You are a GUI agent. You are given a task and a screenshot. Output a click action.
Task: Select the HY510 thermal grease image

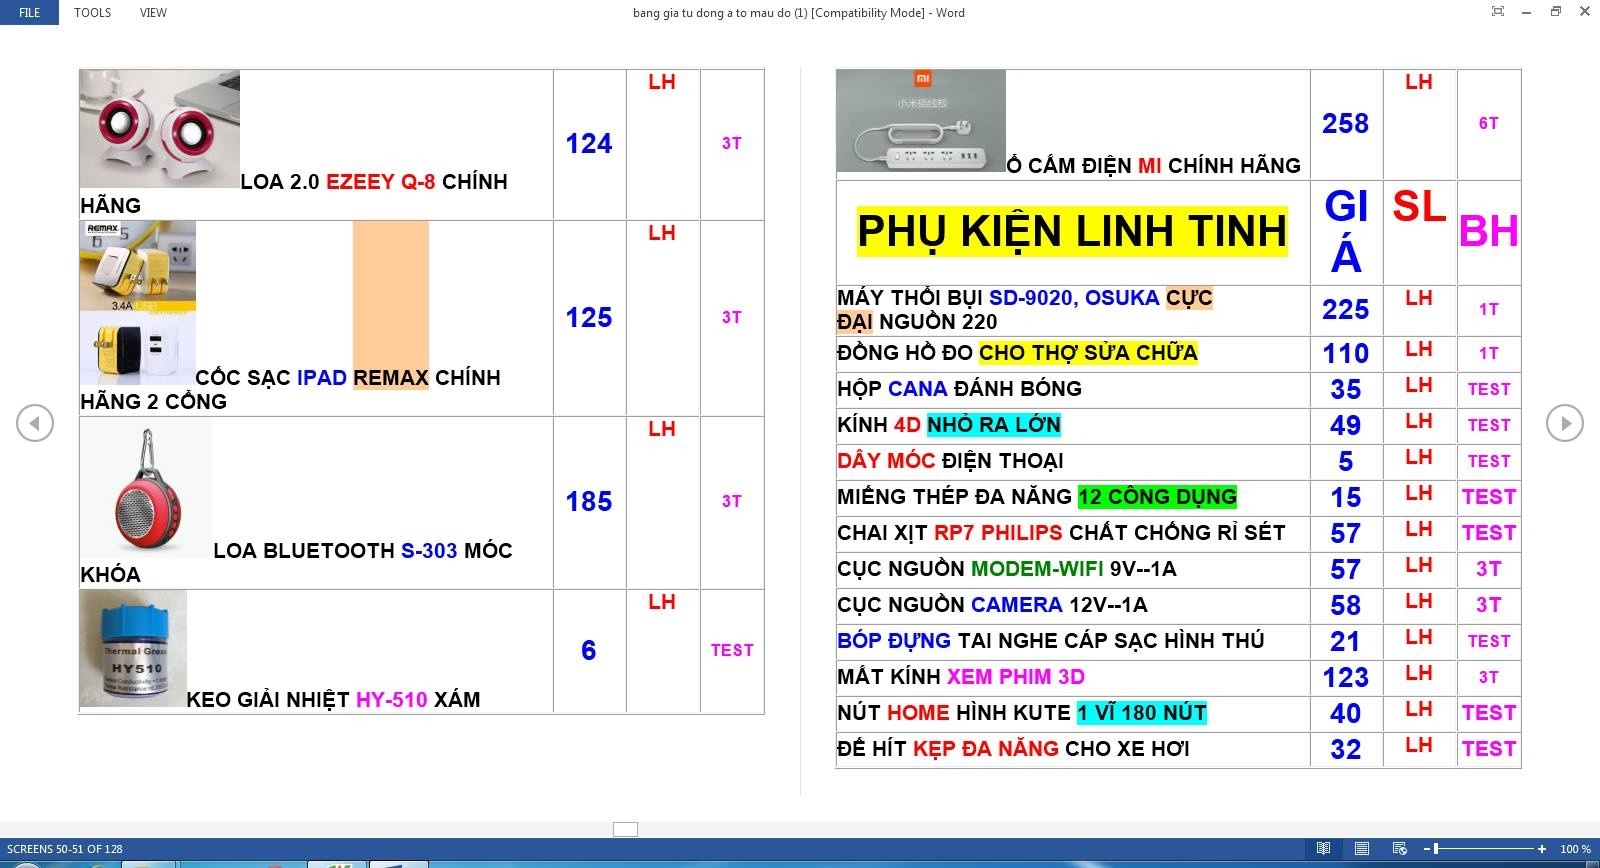pos(133,648)
